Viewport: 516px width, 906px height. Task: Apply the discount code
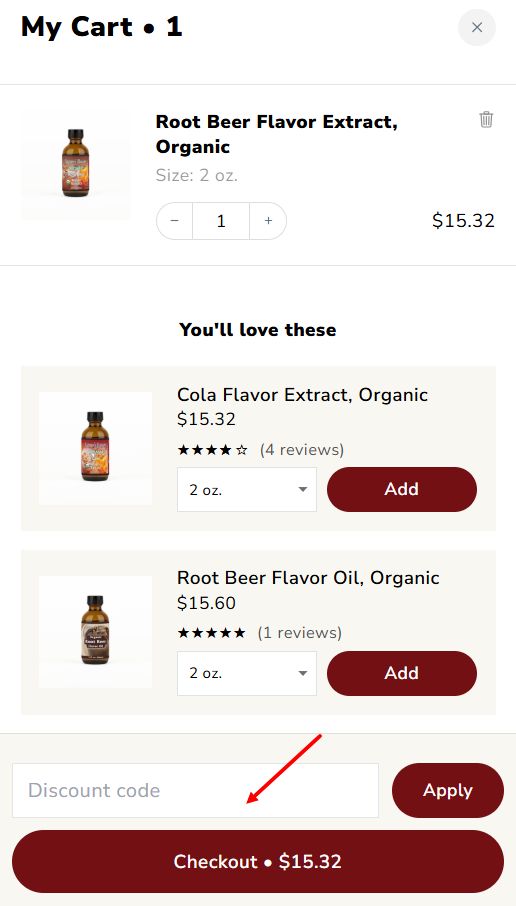[x=448, y=790]
